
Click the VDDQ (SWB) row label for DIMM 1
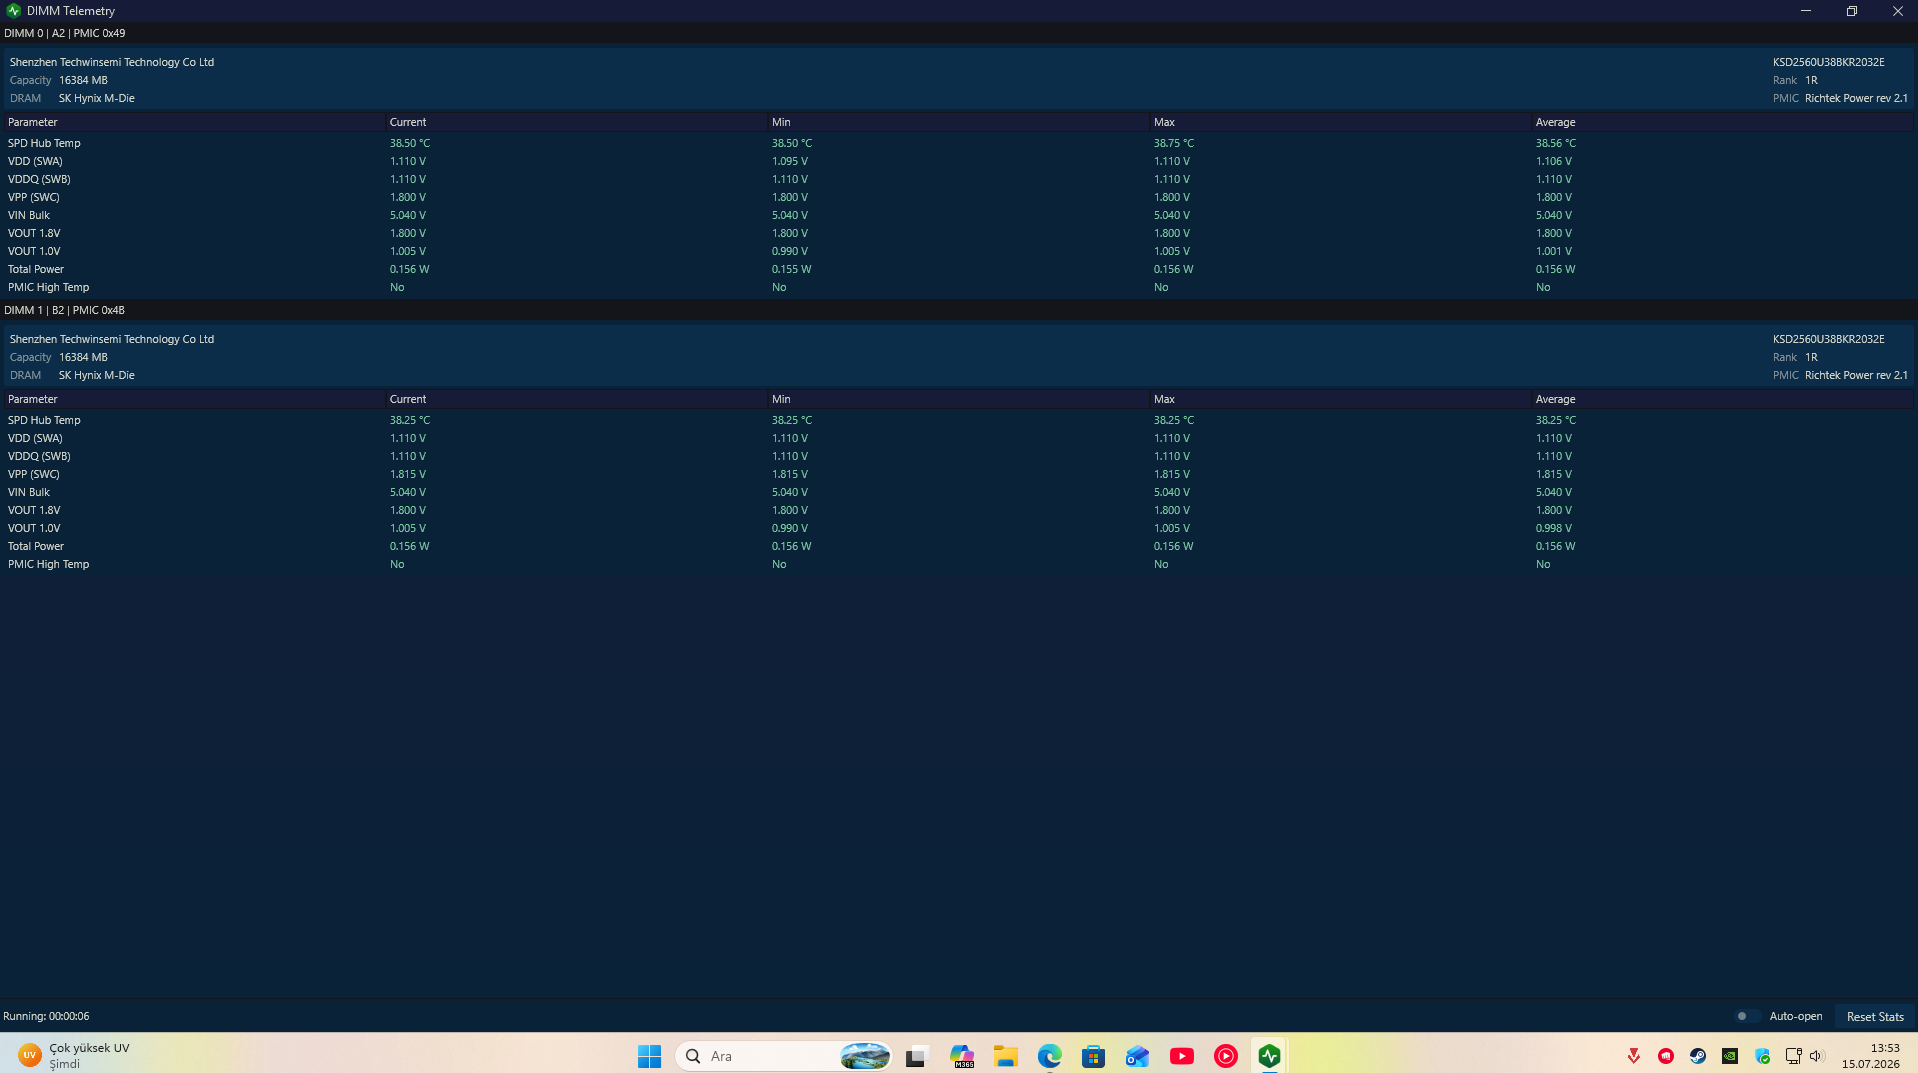(x=39, y=456)
